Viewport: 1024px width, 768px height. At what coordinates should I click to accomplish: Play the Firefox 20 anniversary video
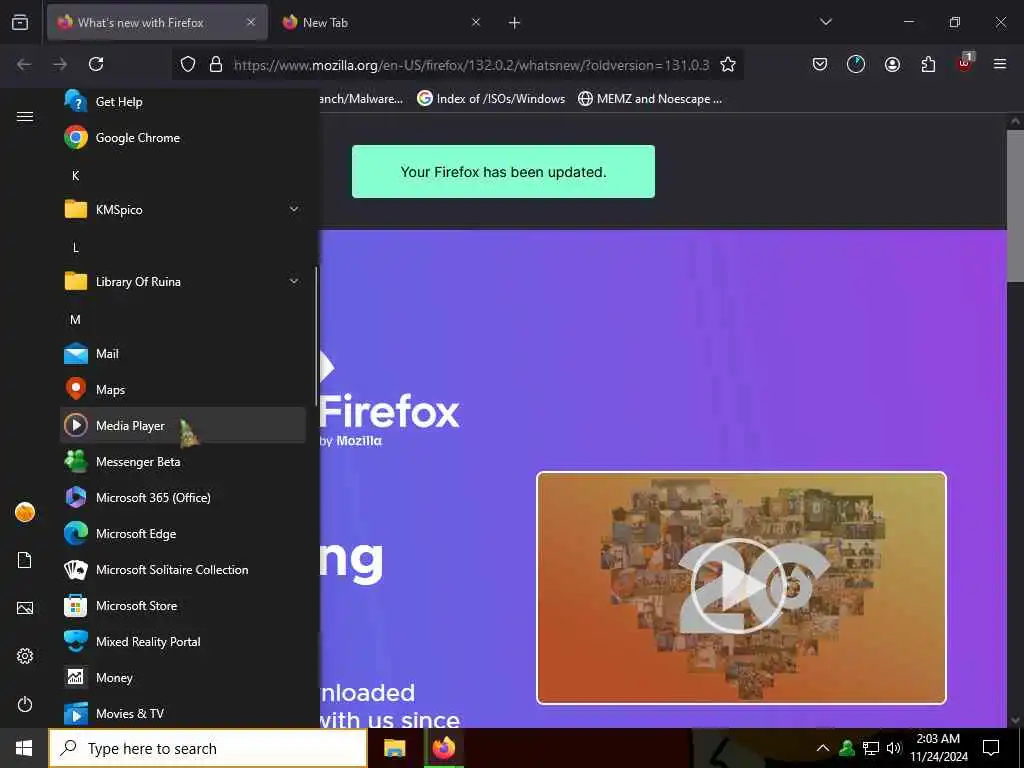(737, 586)
